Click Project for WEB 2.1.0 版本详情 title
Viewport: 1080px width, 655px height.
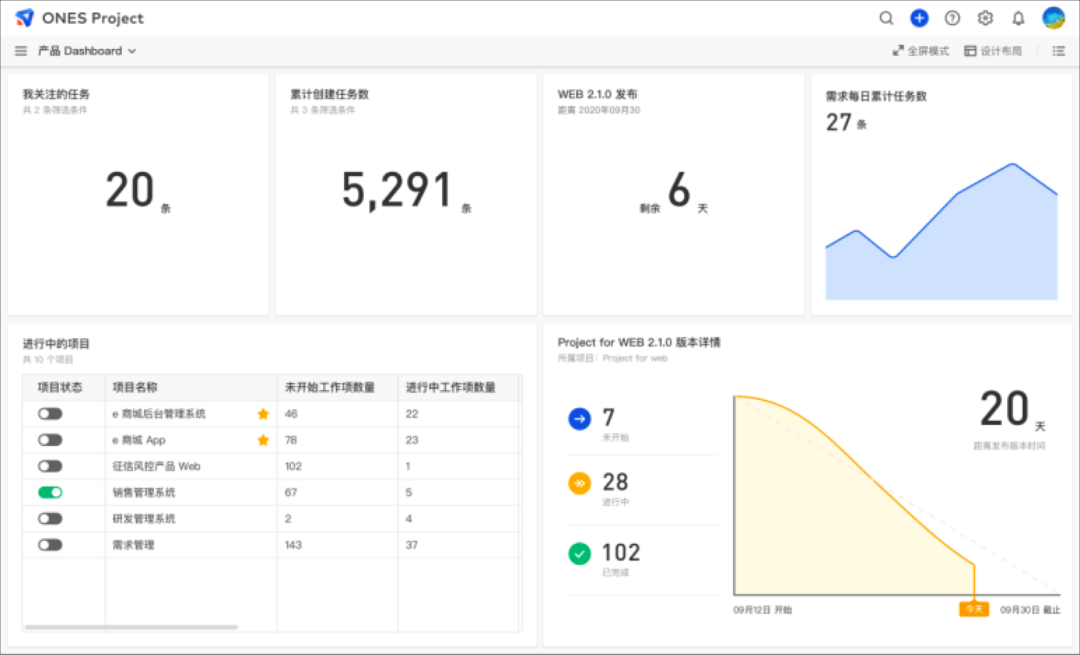pyautogui.click(x=638, y=342)
